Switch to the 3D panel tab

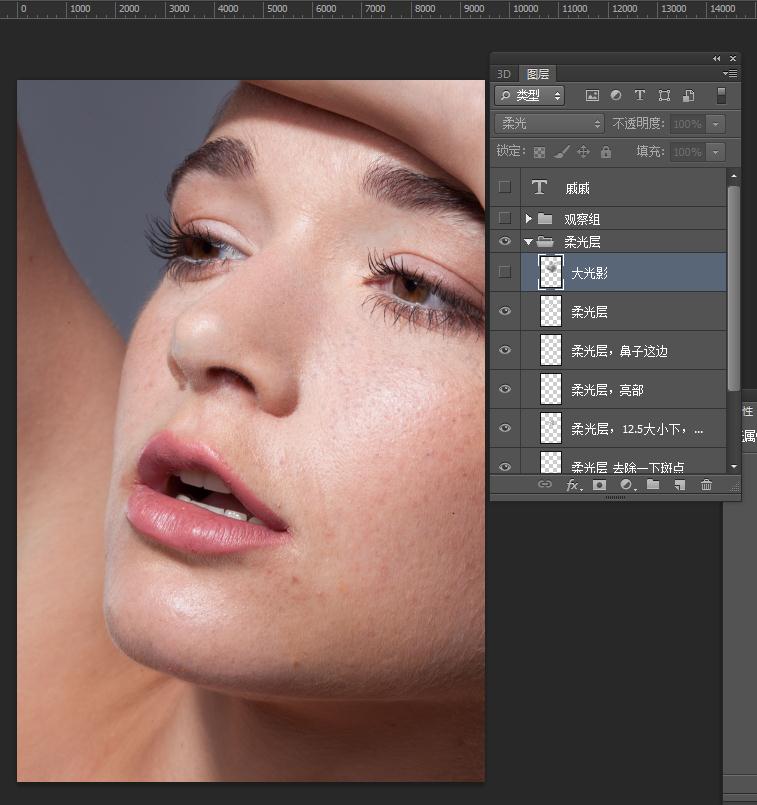(x=504, y=74)
